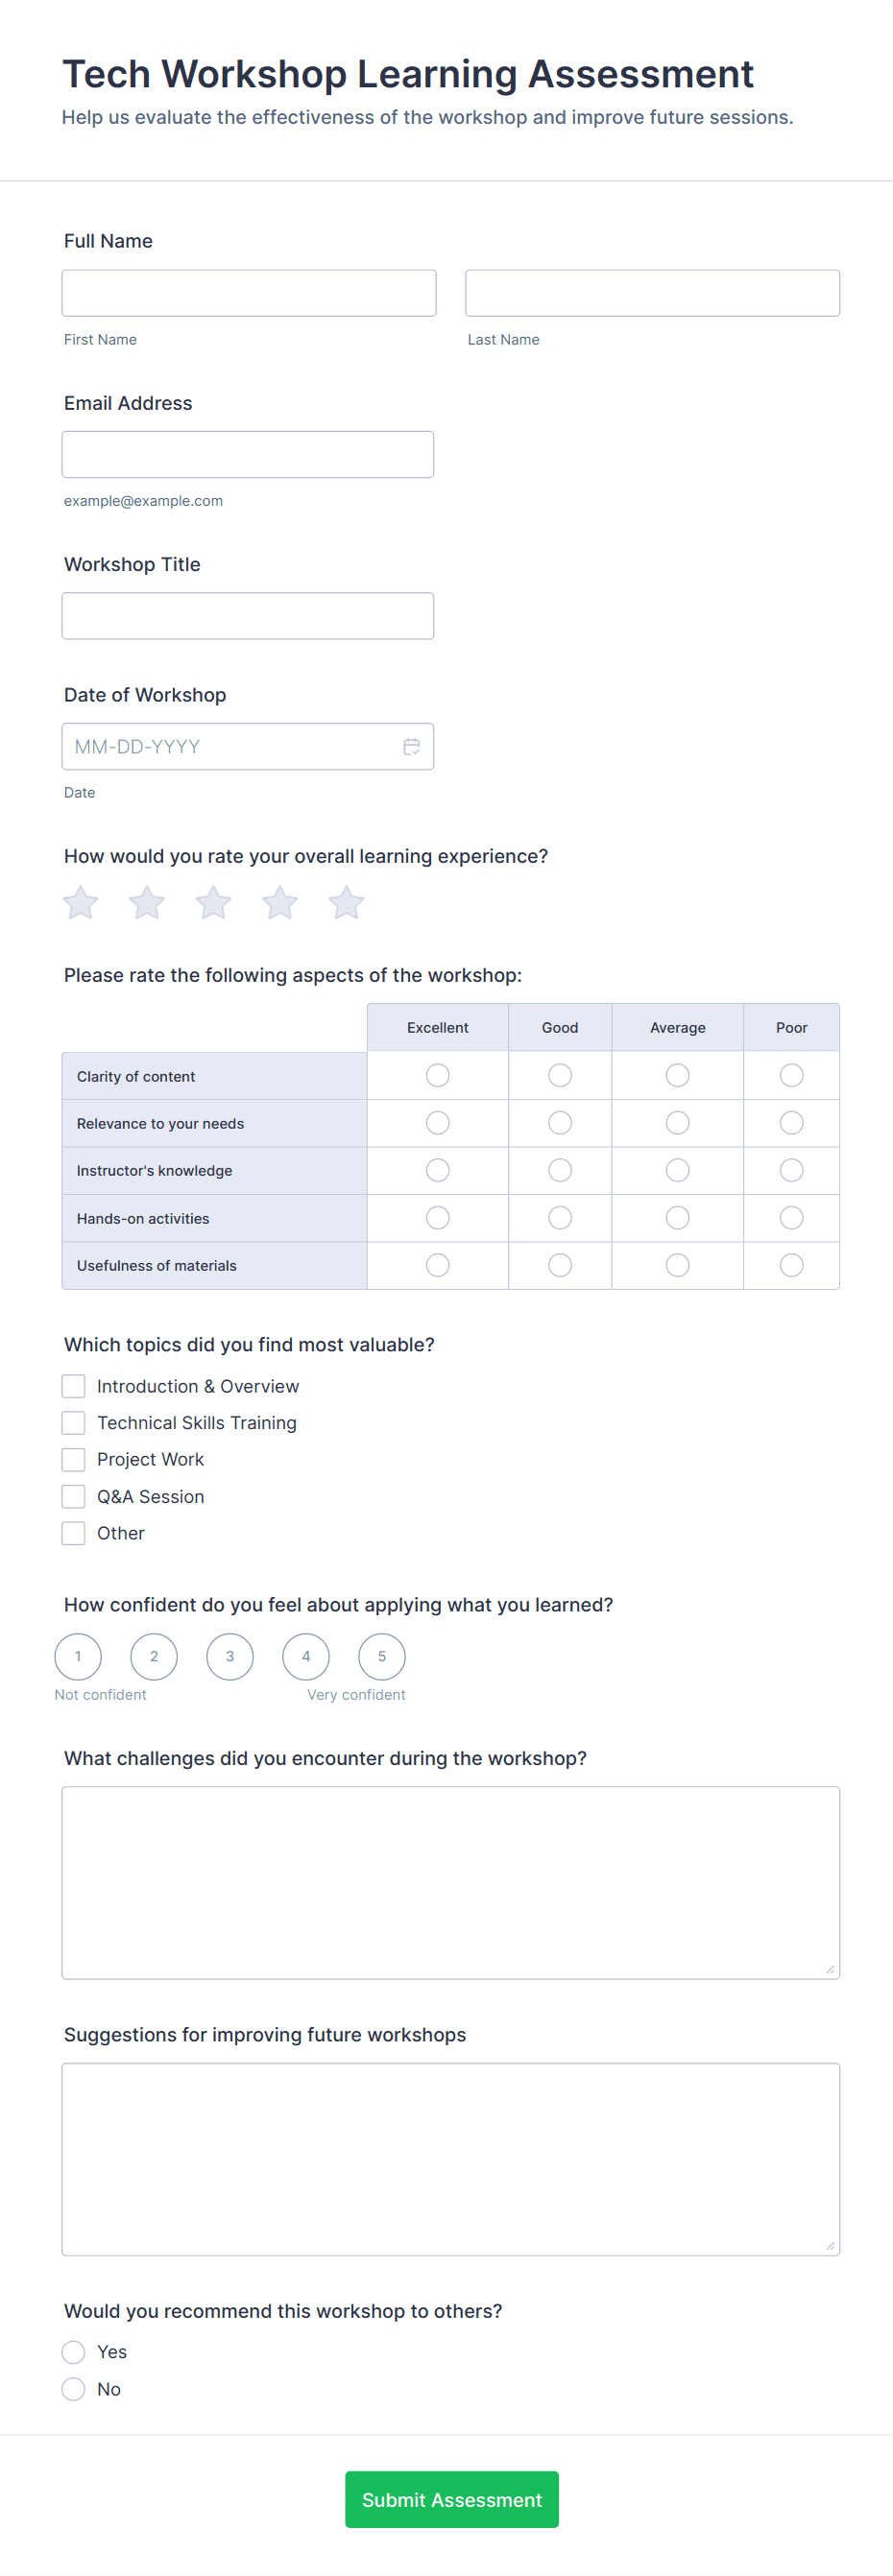Viewport: 893px width, 2576px height.
Task: Mark Clarity of content as Excellent
Action: [438, 1075]
